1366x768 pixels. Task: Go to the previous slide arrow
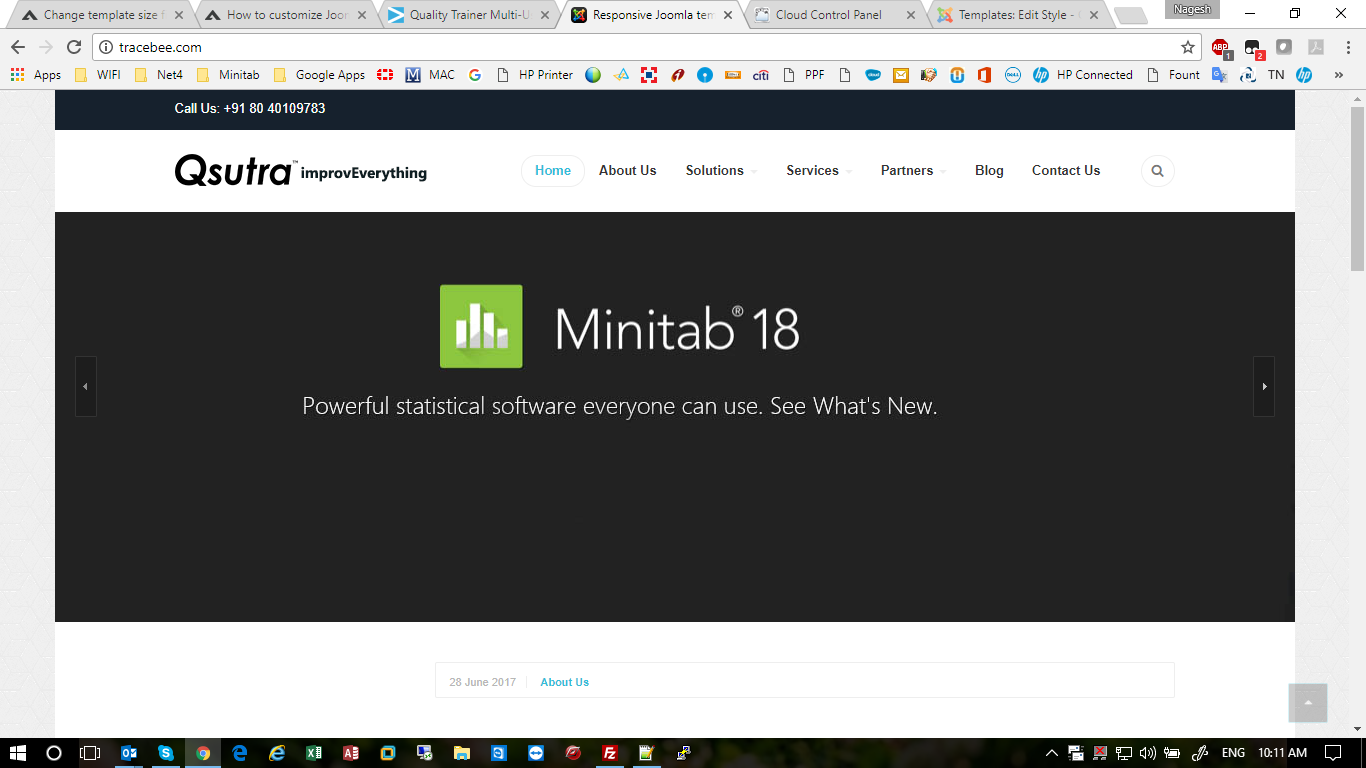tap(86, 386)
